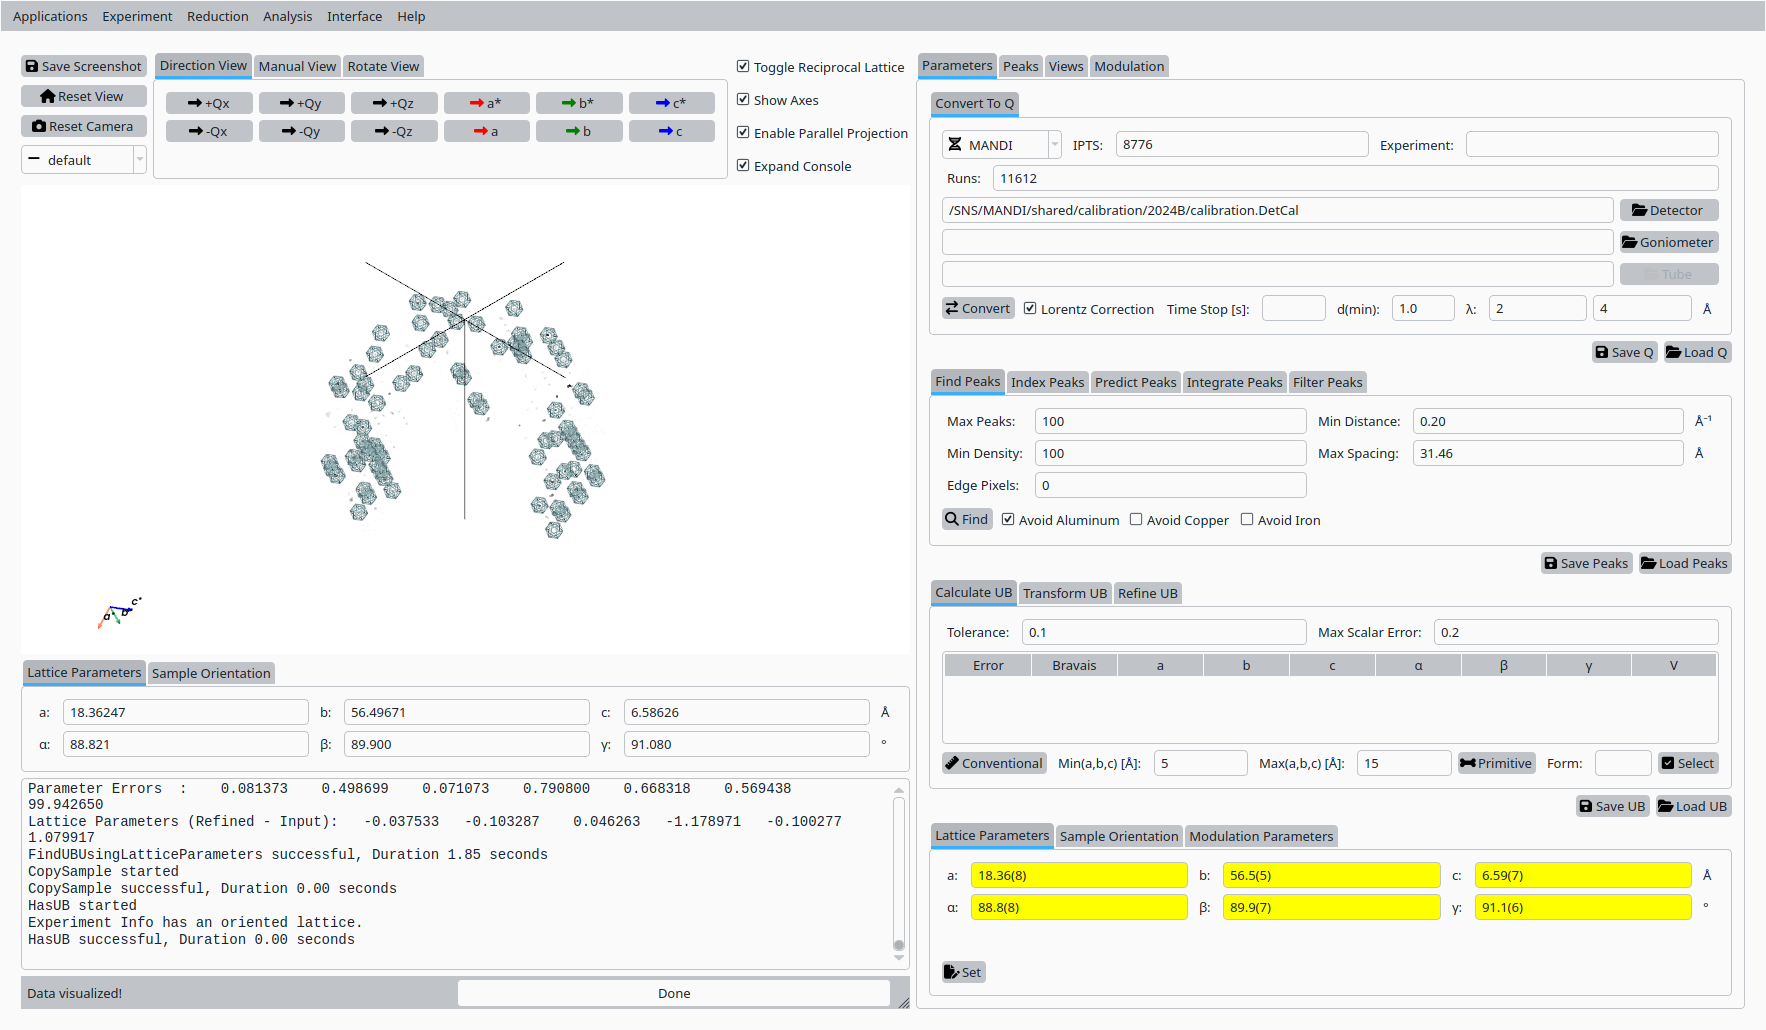The height and width of the screenshot is (1030, 1766).
Task: Set view direction to +Qx
Action: (x=209, y=103)
